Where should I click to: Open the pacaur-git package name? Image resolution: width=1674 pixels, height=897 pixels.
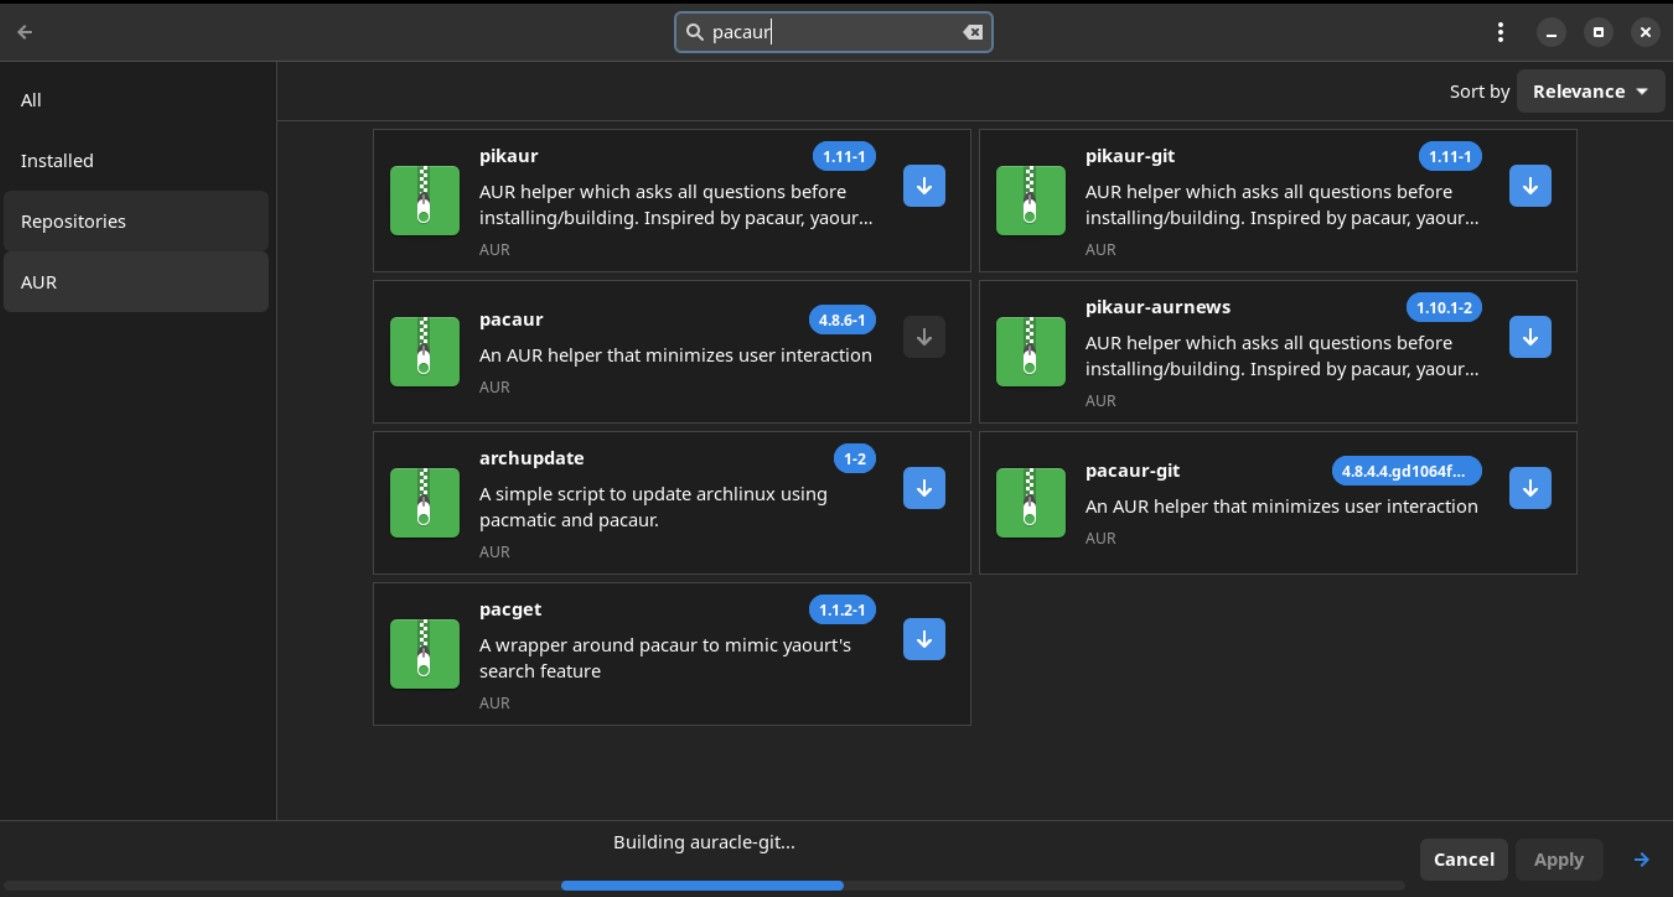pos(1132,471)
